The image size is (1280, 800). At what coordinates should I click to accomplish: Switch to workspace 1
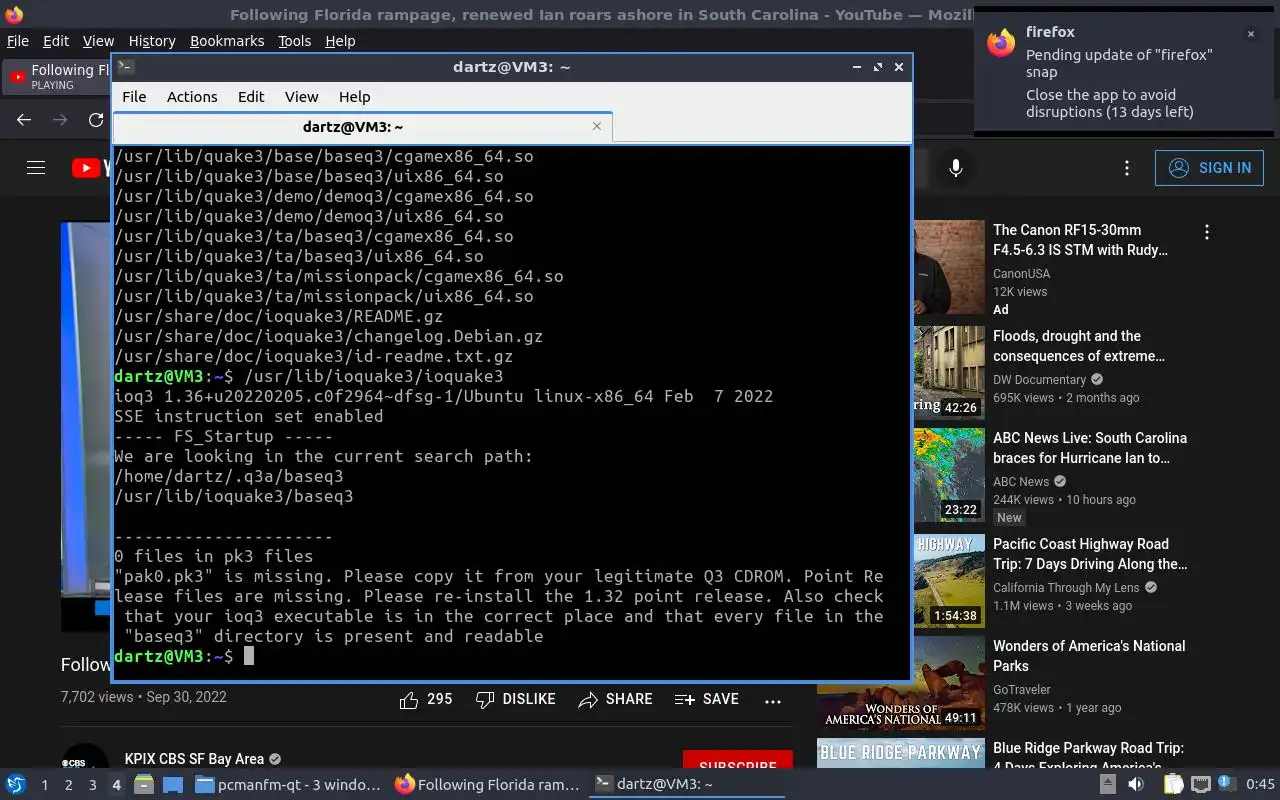pos(44,785)
